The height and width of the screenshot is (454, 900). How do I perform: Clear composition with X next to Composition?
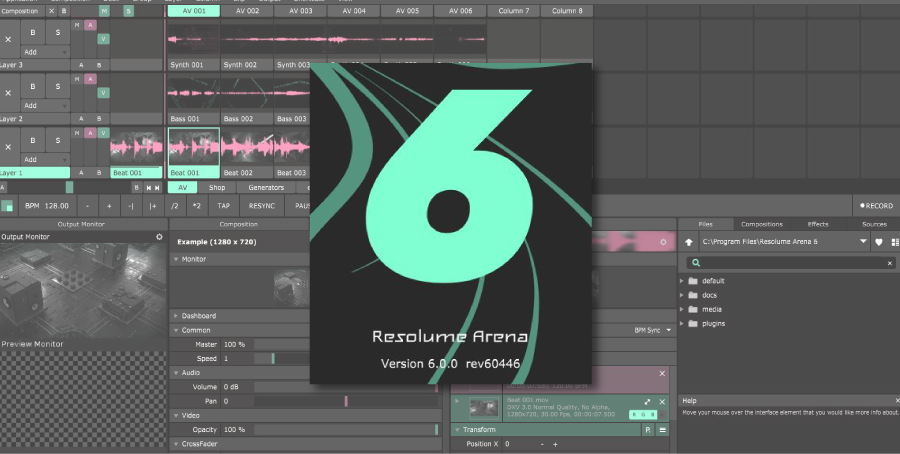[x=52, y=11]
